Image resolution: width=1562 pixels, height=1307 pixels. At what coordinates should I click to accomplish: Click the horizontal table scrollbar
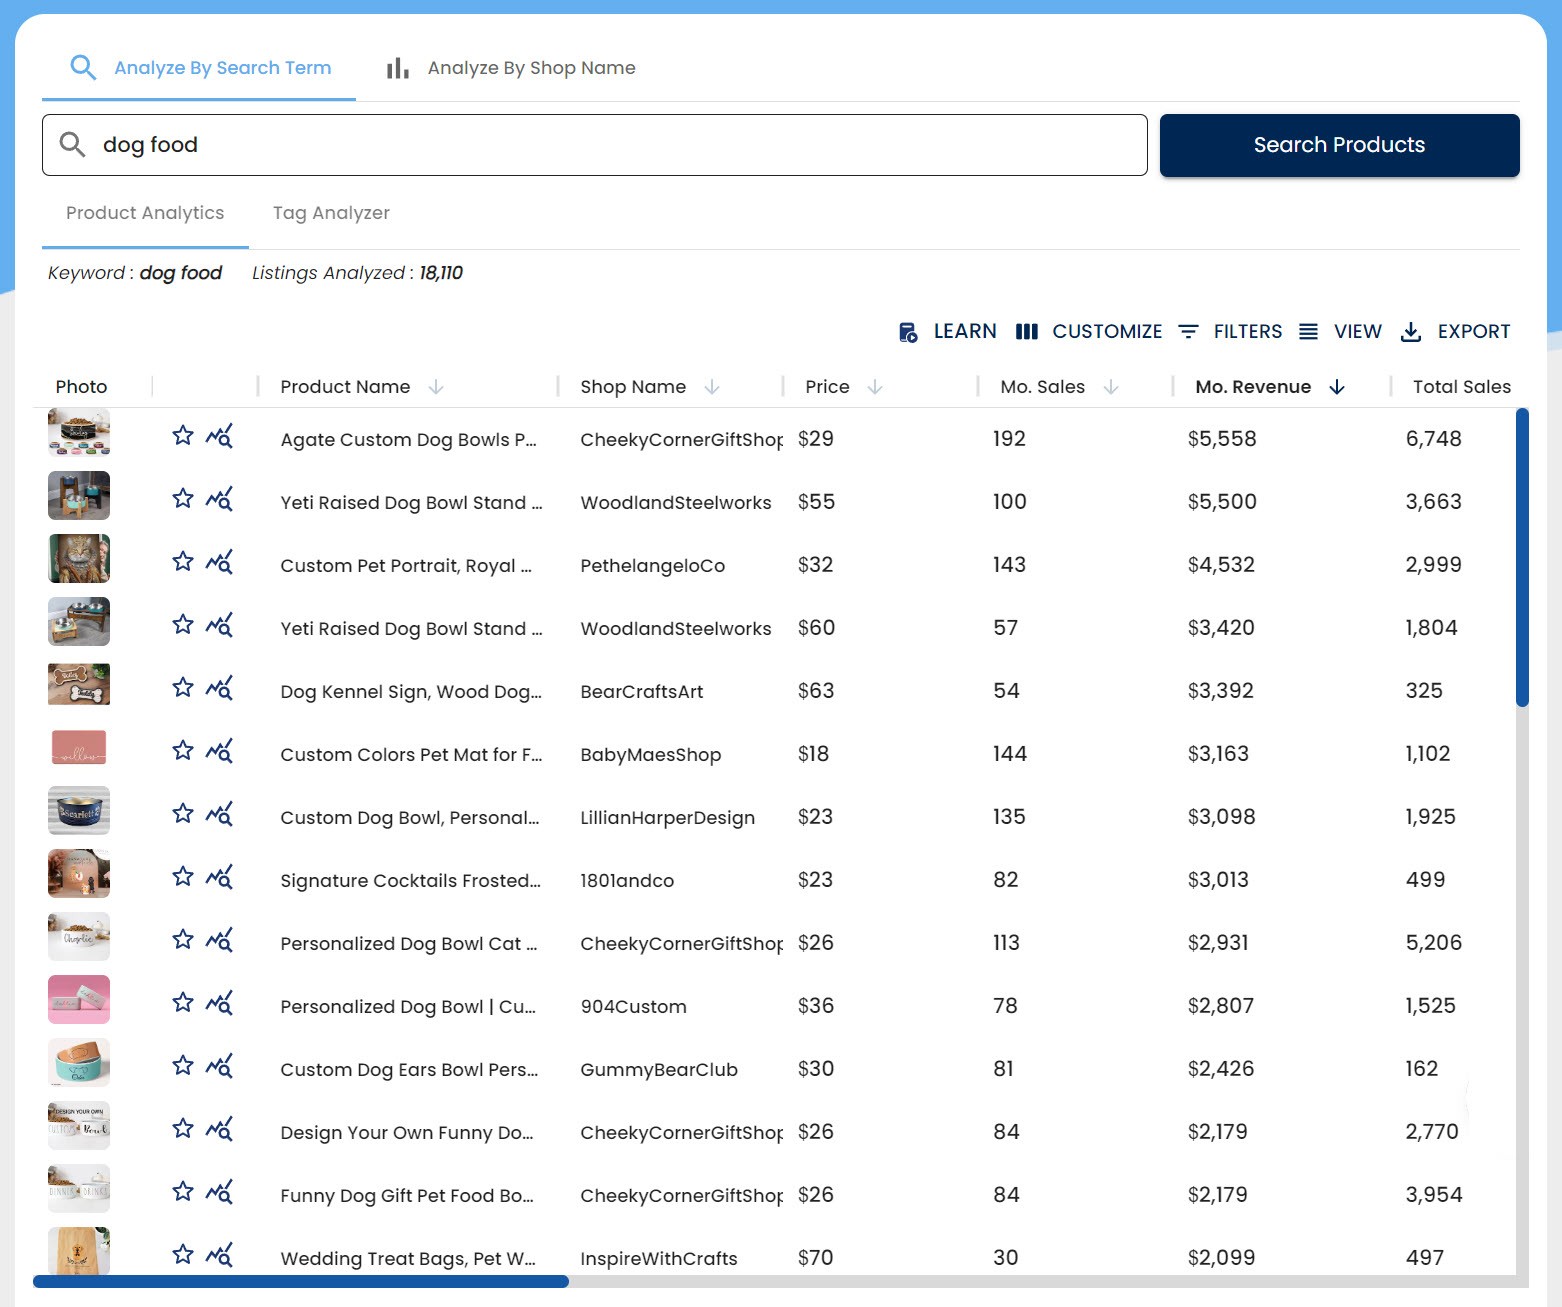(300, 1282)
